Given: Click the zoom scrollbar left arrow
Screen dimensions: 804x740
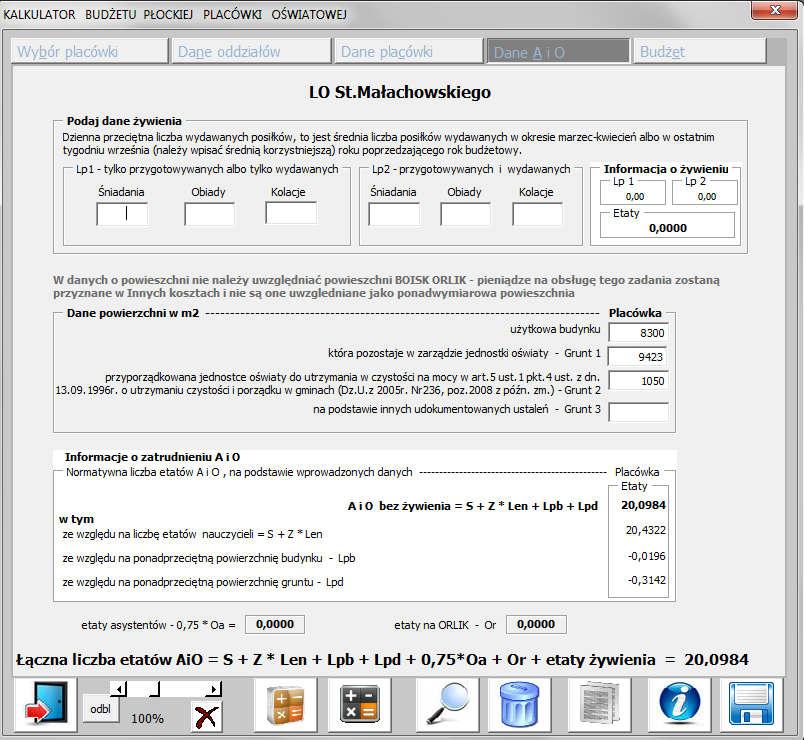Looking at the screenshot, I should (x=118, y=689).
